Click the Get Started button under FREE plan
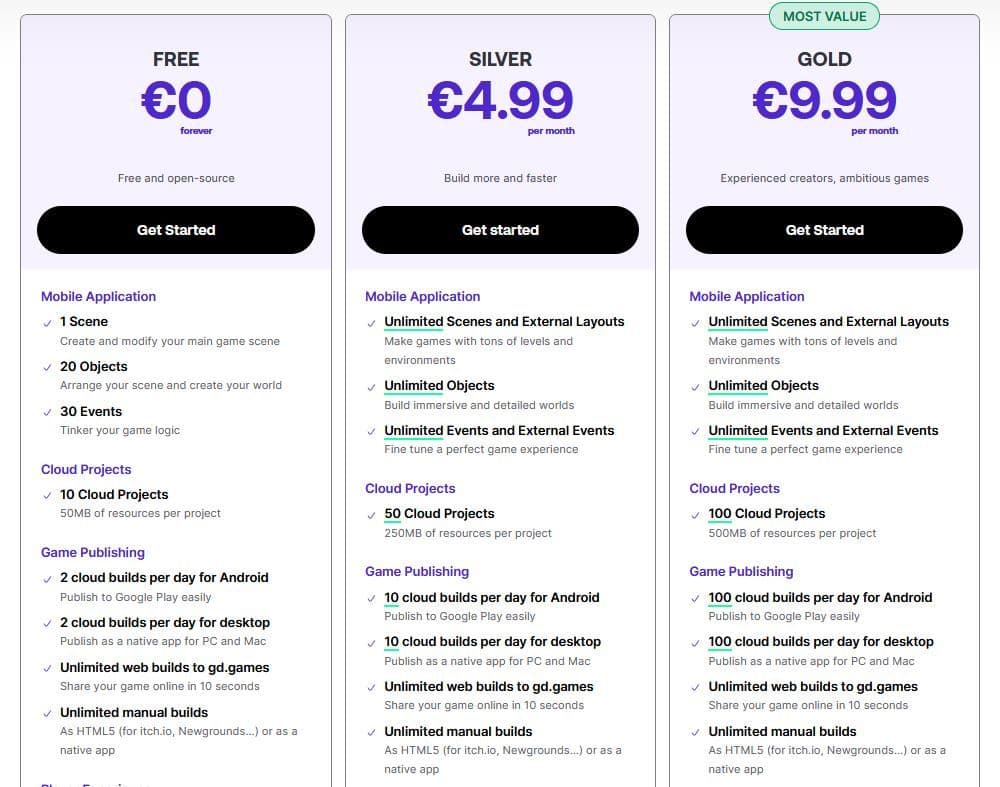The image size is (1000, 787). click(x=176, y=230)
